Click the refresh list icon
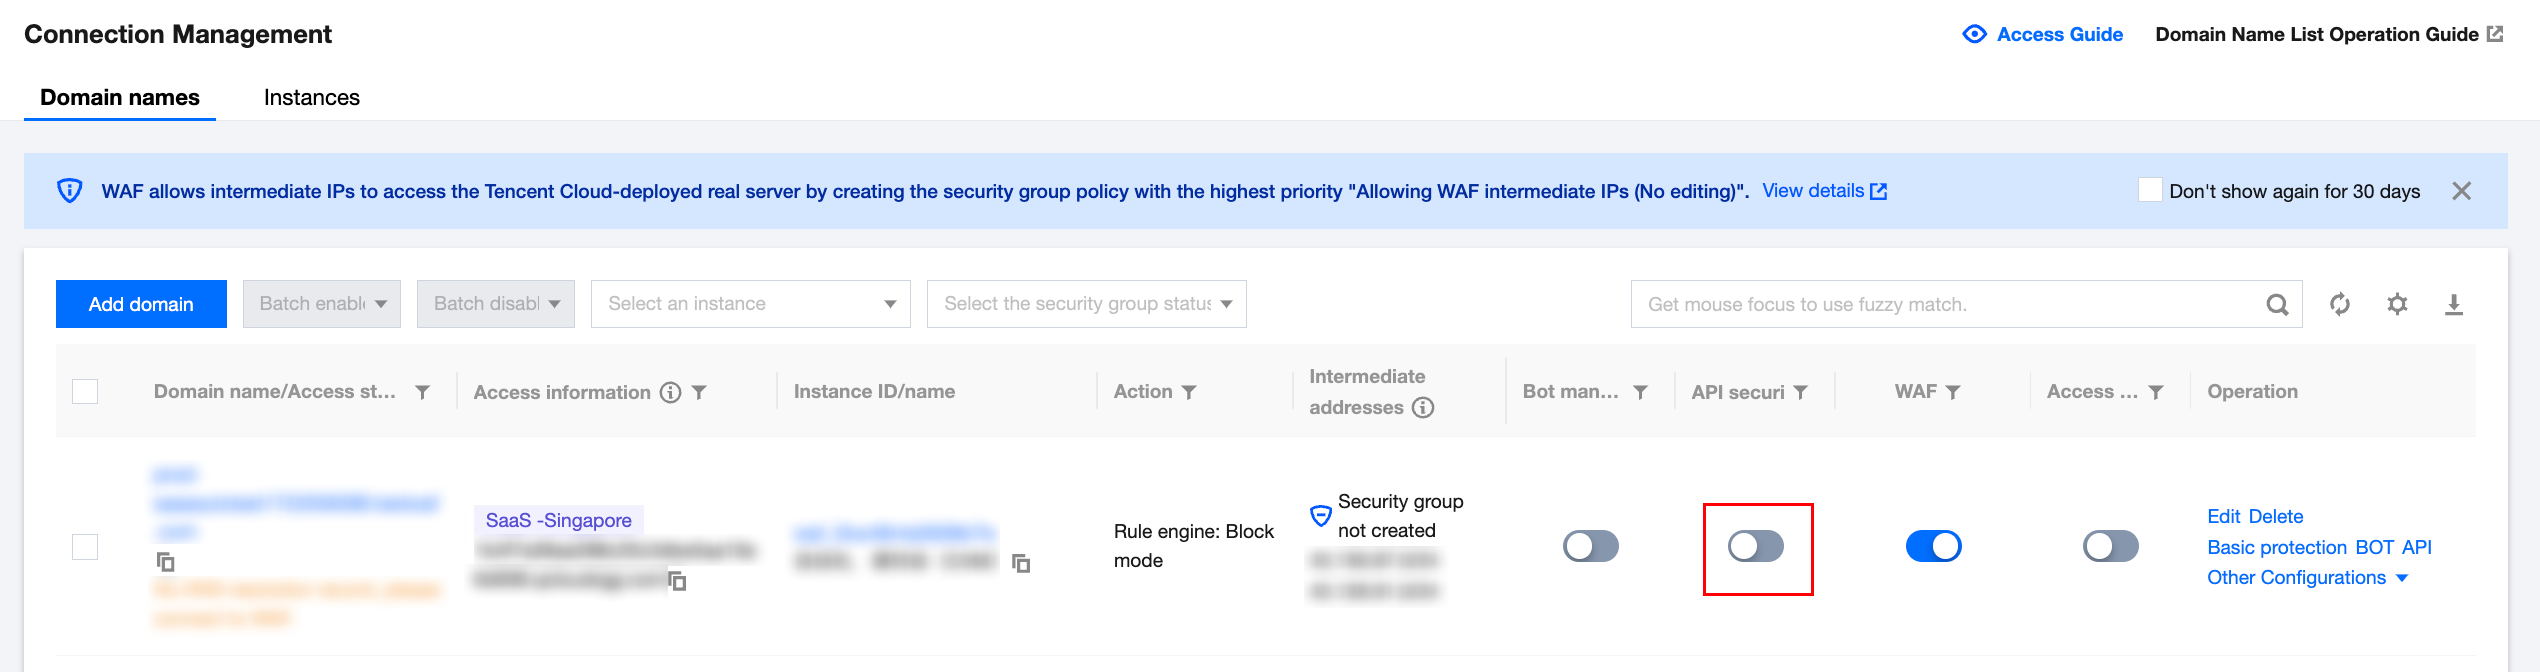 point(2340,304)
